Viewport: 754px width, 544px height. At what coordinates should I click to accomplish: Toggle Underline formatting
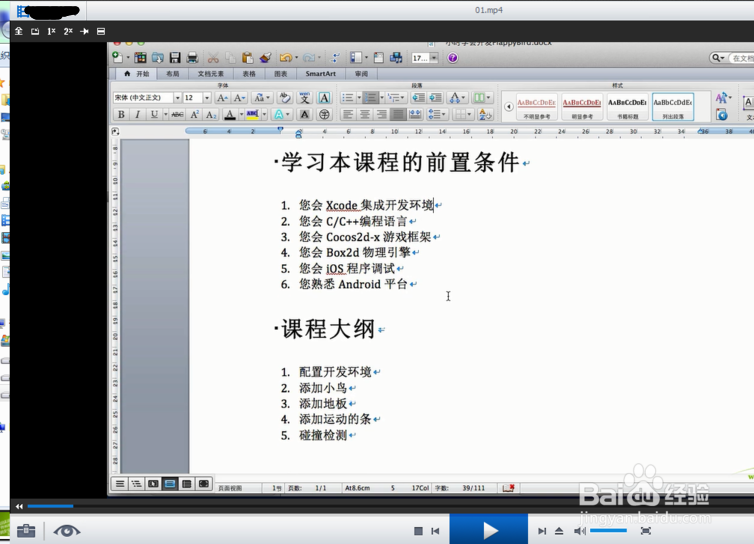pyautogui.click(x=154, y=114)
